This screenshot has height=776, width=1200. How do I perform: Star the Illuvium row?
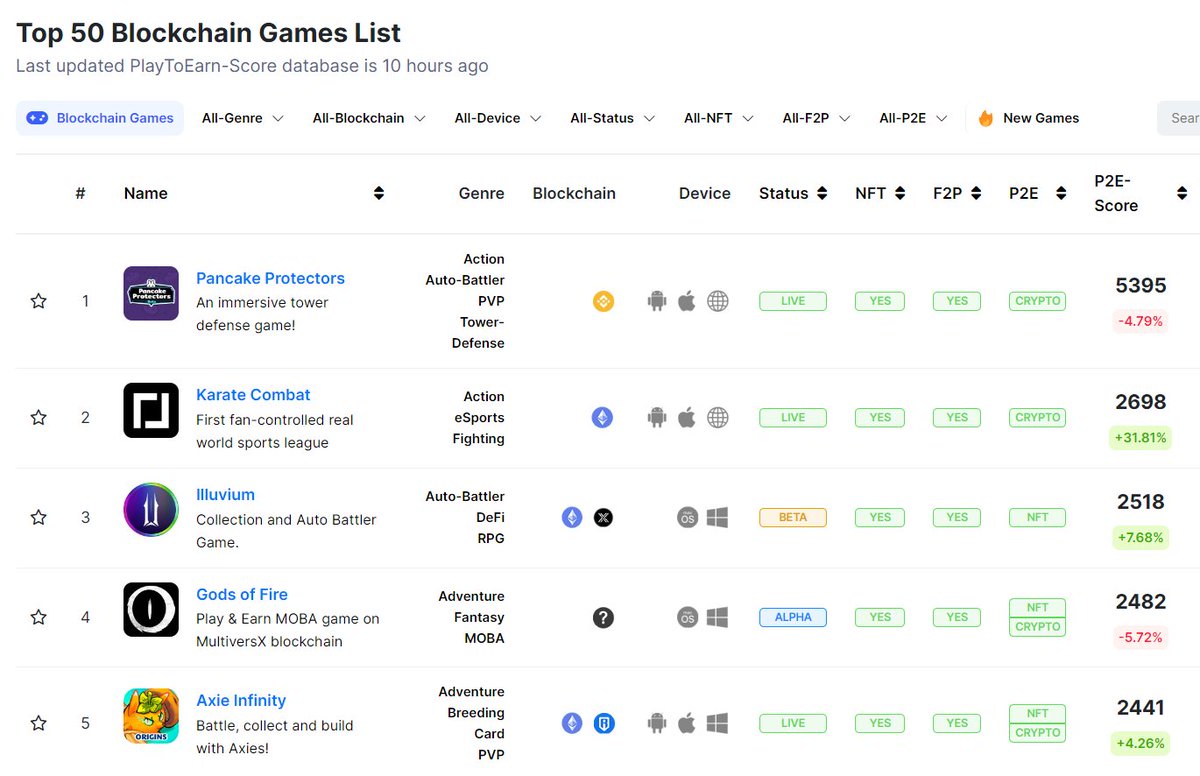pyautogui.click(x=38, y=518)
